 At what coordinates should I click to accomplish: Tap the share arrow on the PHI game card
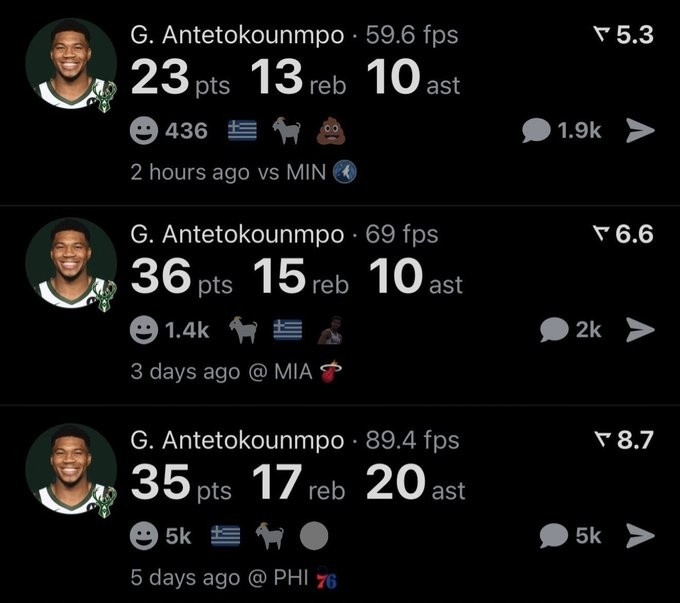click(x=640, y=535)
